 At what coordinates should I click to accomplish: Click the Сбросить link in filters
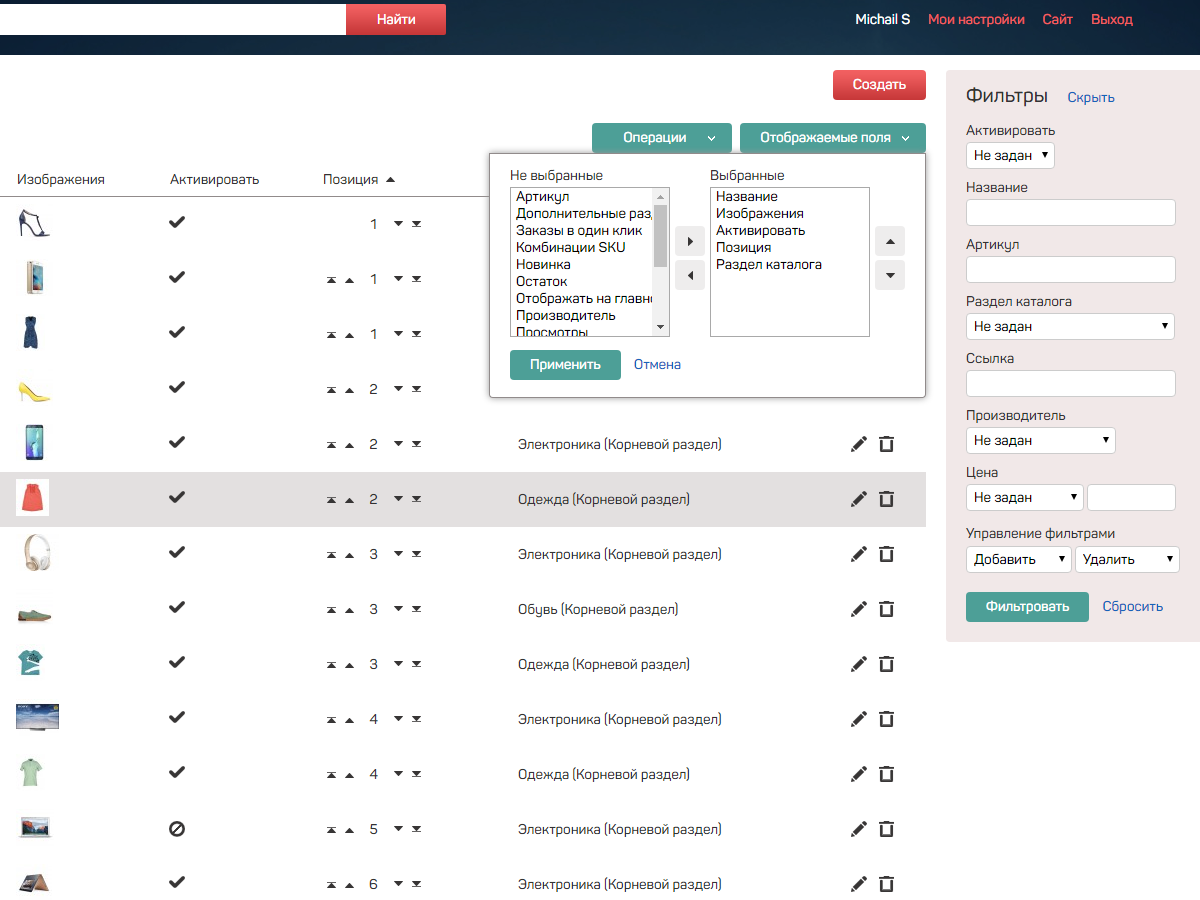pyautogui.click(x=1133, y=606)
